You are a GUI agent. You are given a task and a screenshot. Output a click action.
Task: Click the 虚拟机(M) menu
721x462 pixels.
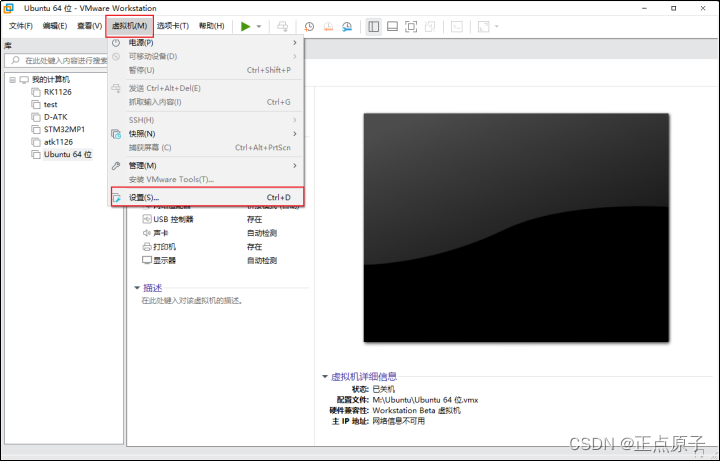point(129,26)
